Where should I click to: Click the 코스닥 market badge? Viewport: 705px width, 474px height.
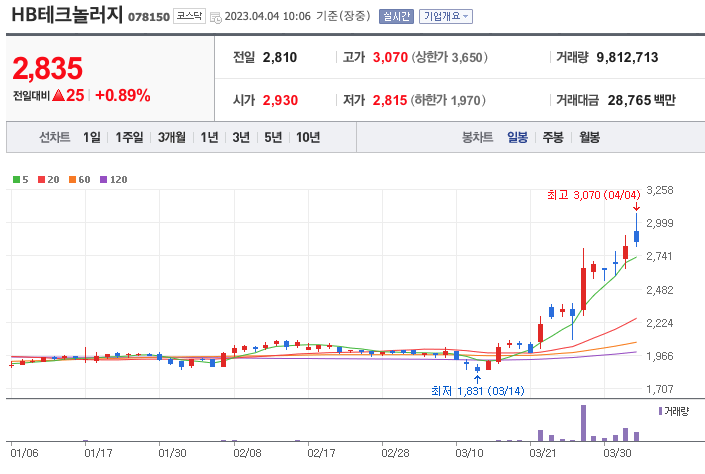pos(189,16)
